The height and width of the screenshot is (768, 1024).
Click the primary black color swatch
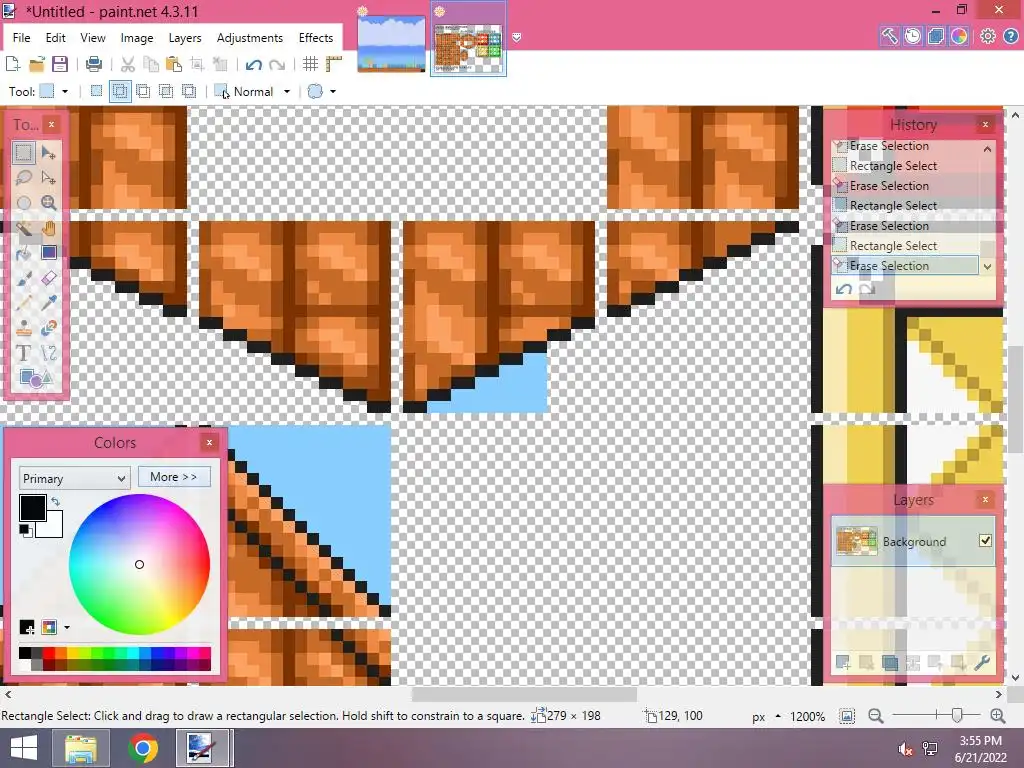[x=32, y=507]
